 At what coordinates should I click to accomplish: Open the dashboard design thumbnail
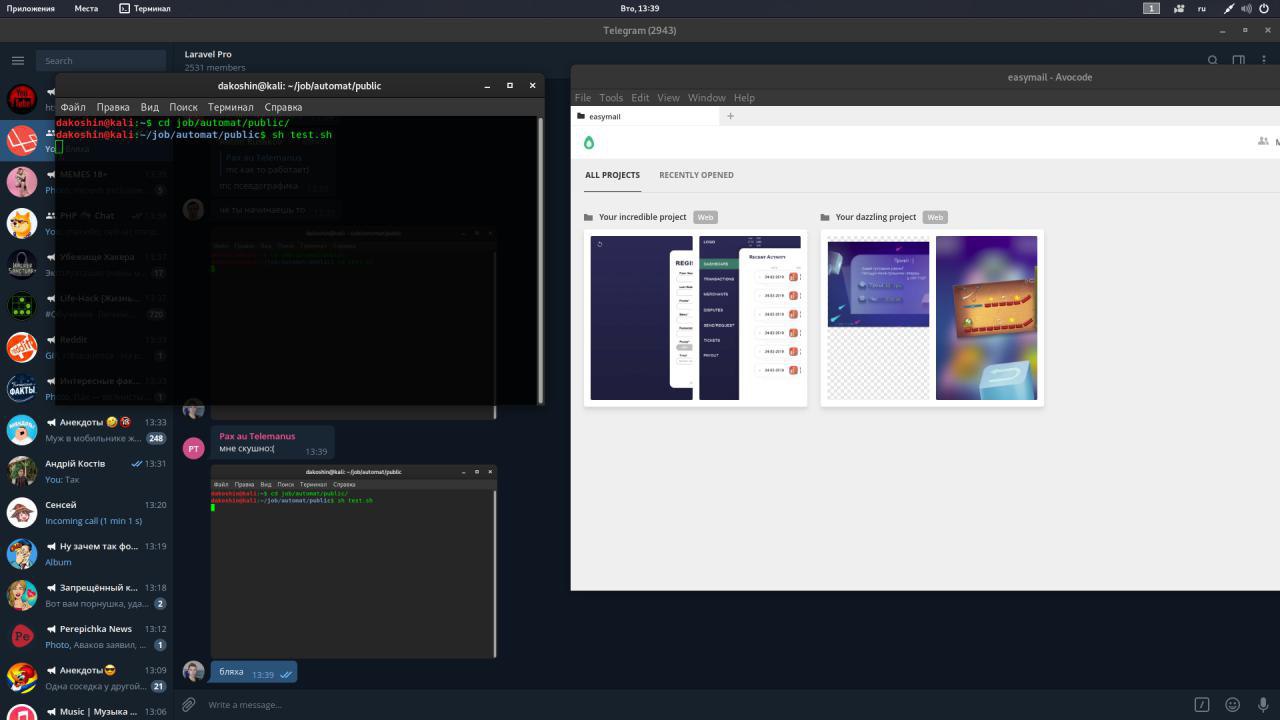point(750,318)
